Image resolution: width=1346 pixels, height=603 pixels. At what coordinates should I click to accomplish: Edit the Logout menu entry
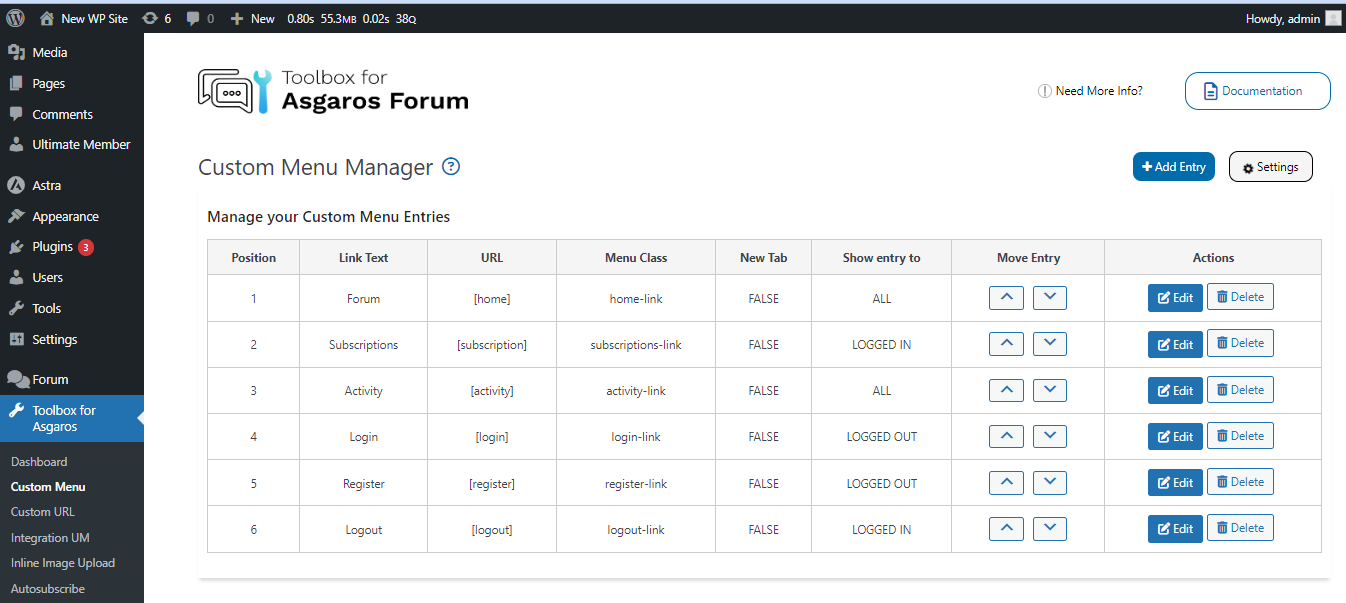(x=1175, y=529)
